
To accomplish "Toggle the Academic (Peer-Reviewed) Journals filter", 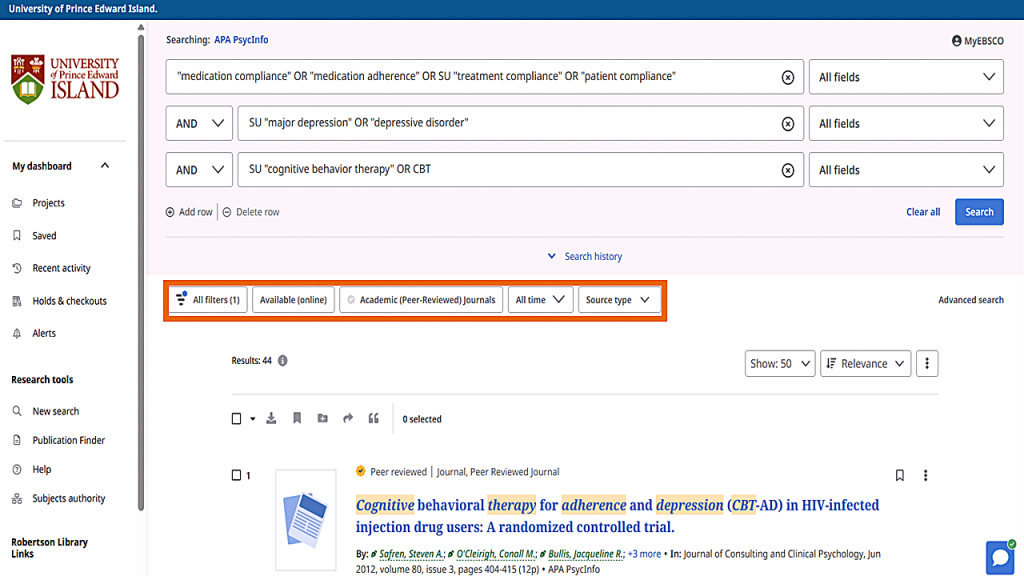I will [x=421, y=300].
